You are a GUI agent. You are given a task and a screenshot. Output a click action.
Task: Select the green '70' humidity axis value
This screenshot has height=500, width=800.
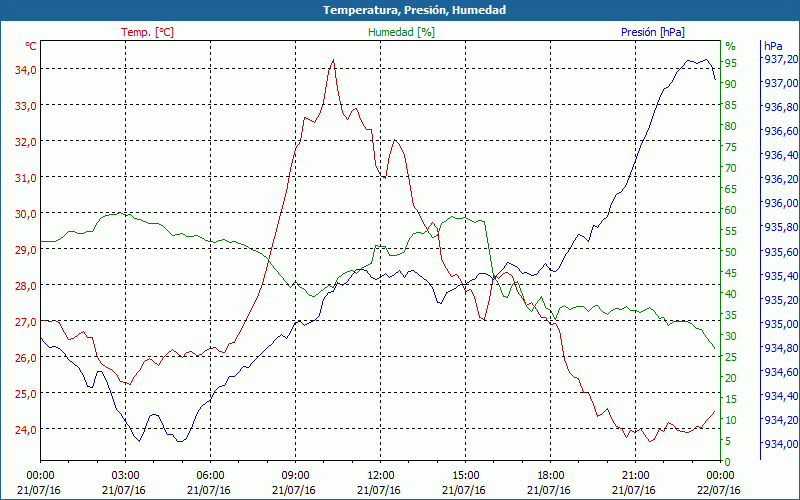click(x=731, y=168)
